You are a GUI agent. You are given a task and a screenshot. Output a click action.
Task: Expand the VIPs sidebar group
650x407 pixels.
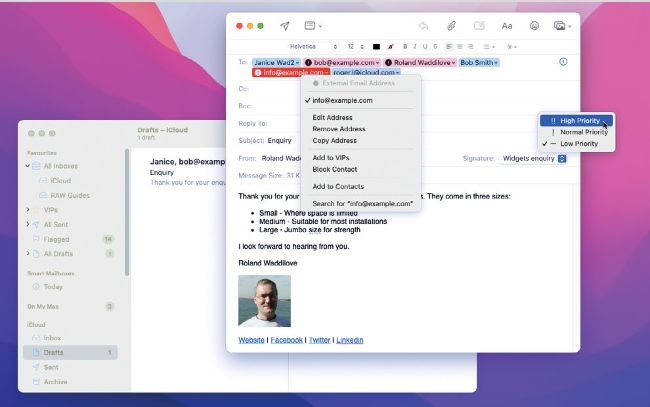pyautogui.click(x=27, y=210)
